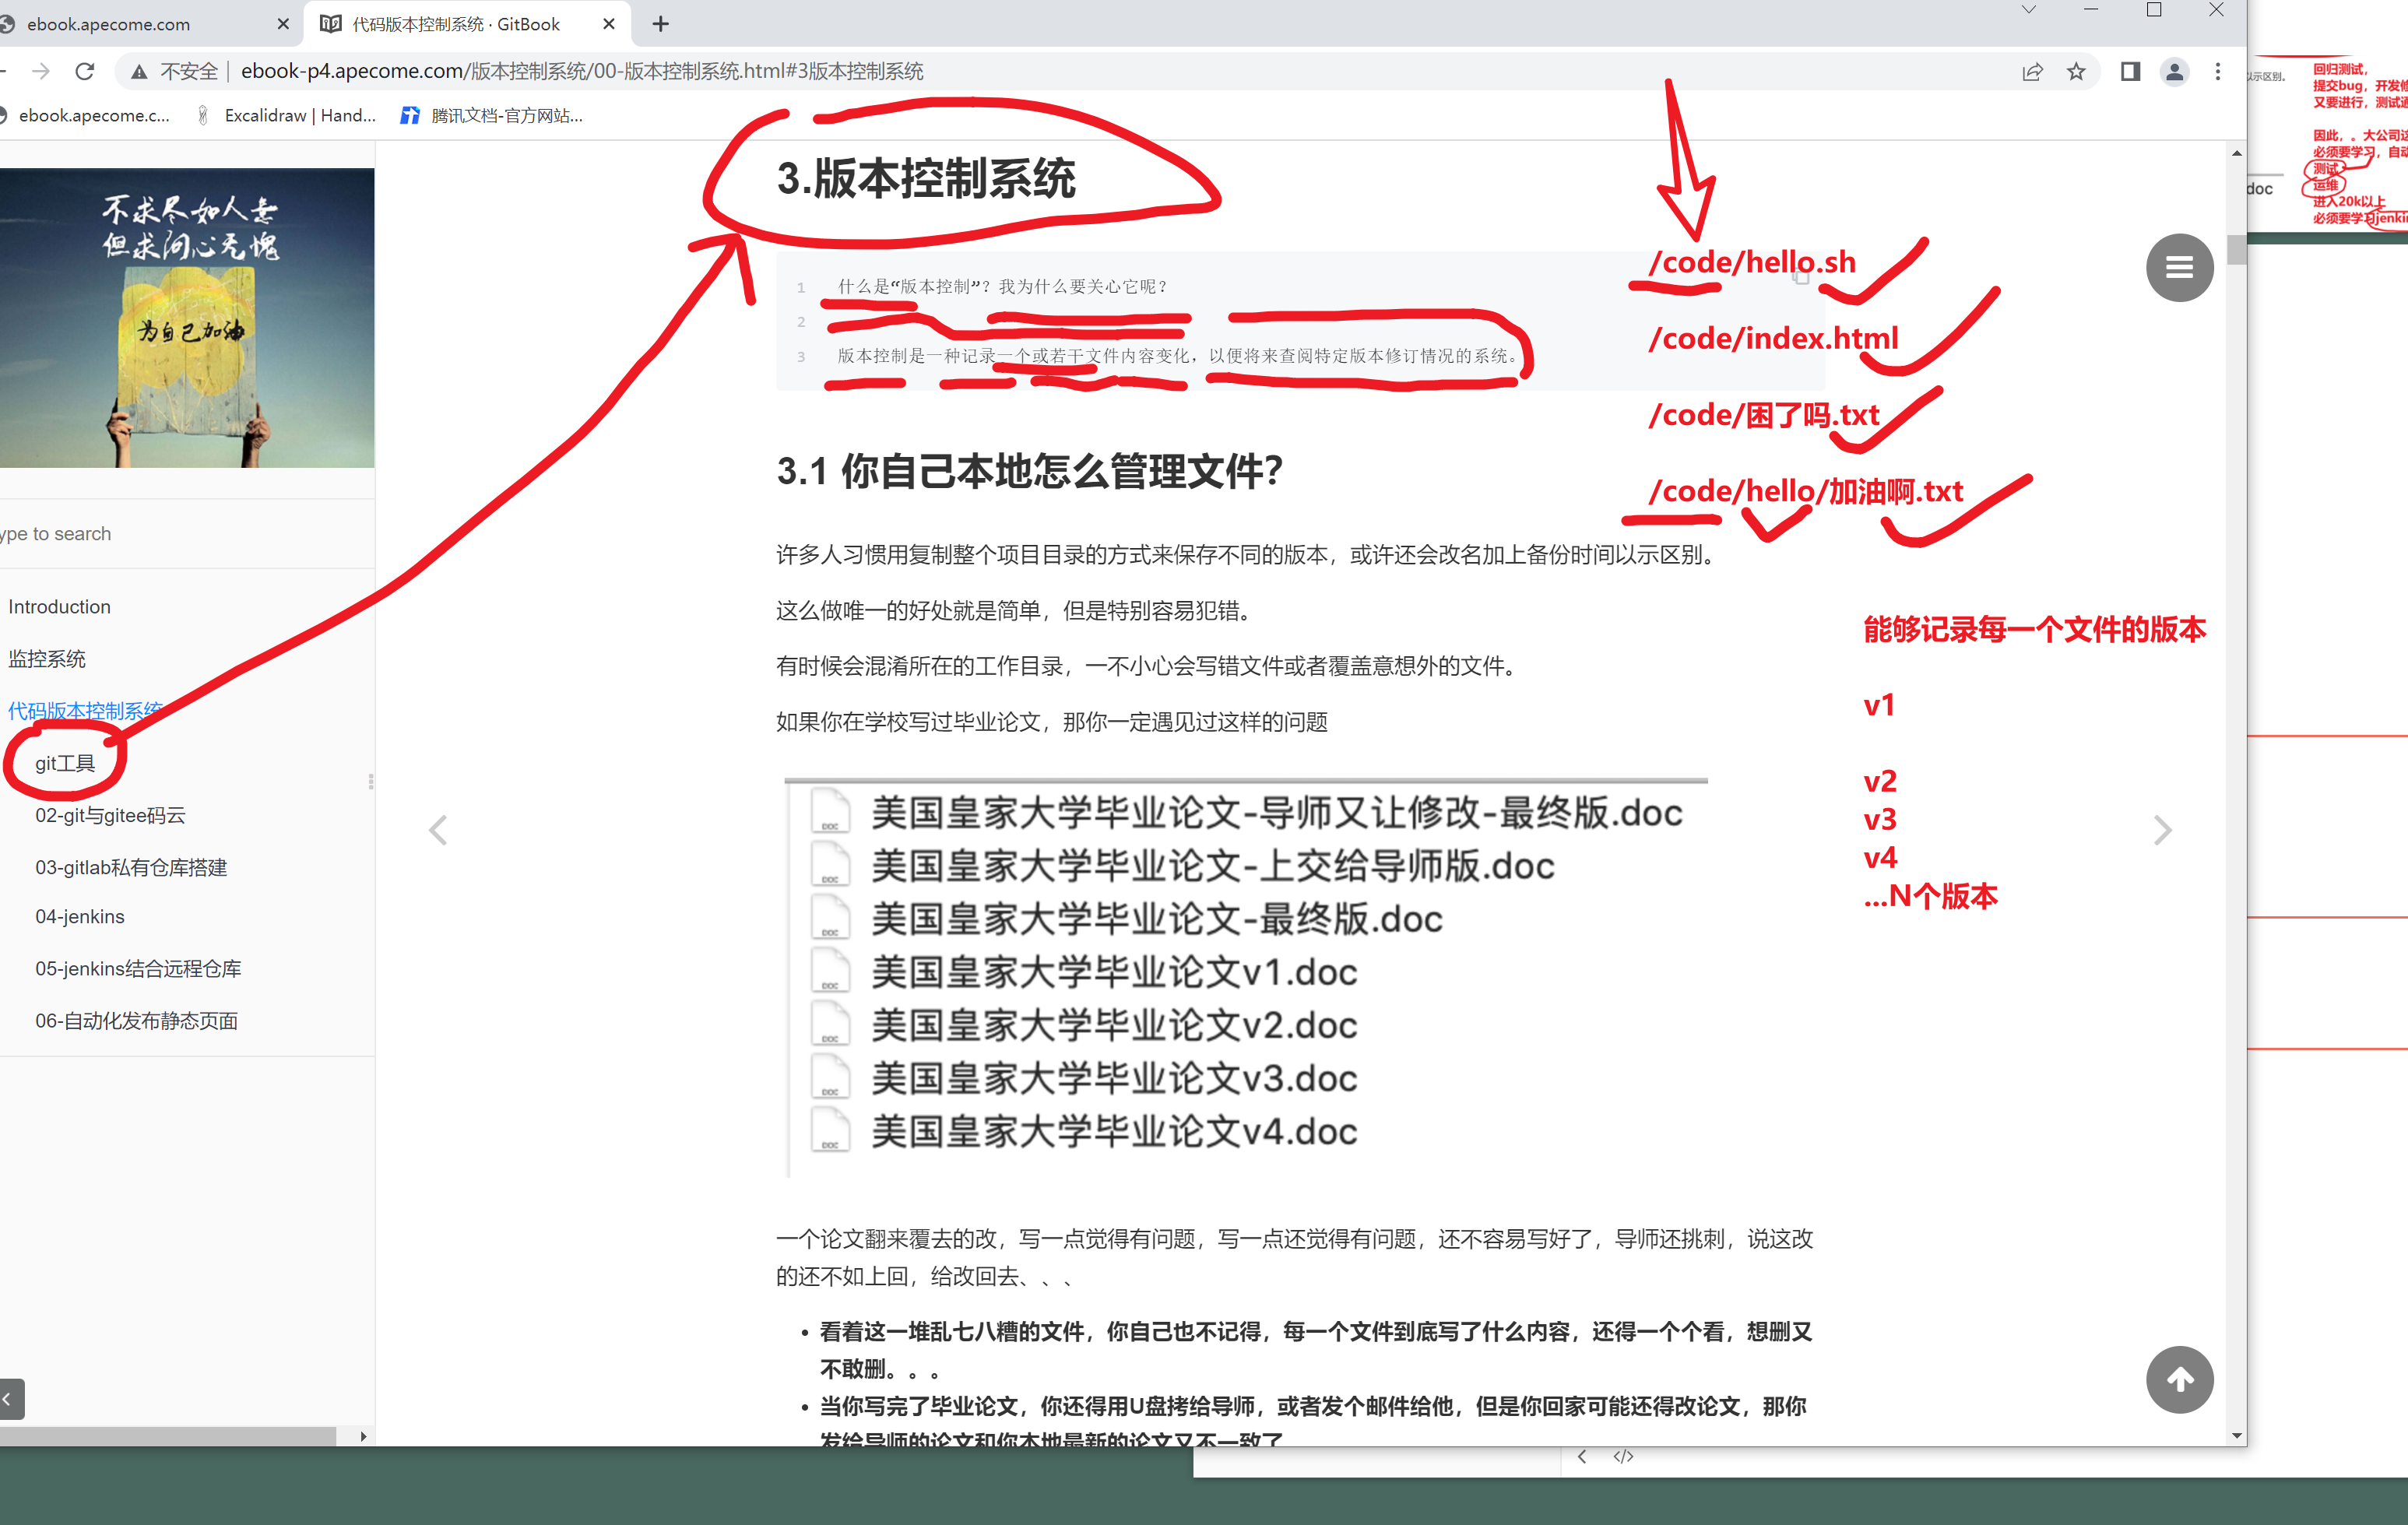Collapse sidebar with bottom-left arrow
Viewport: 2408px width, 1525px height.
coord(10,1399)
